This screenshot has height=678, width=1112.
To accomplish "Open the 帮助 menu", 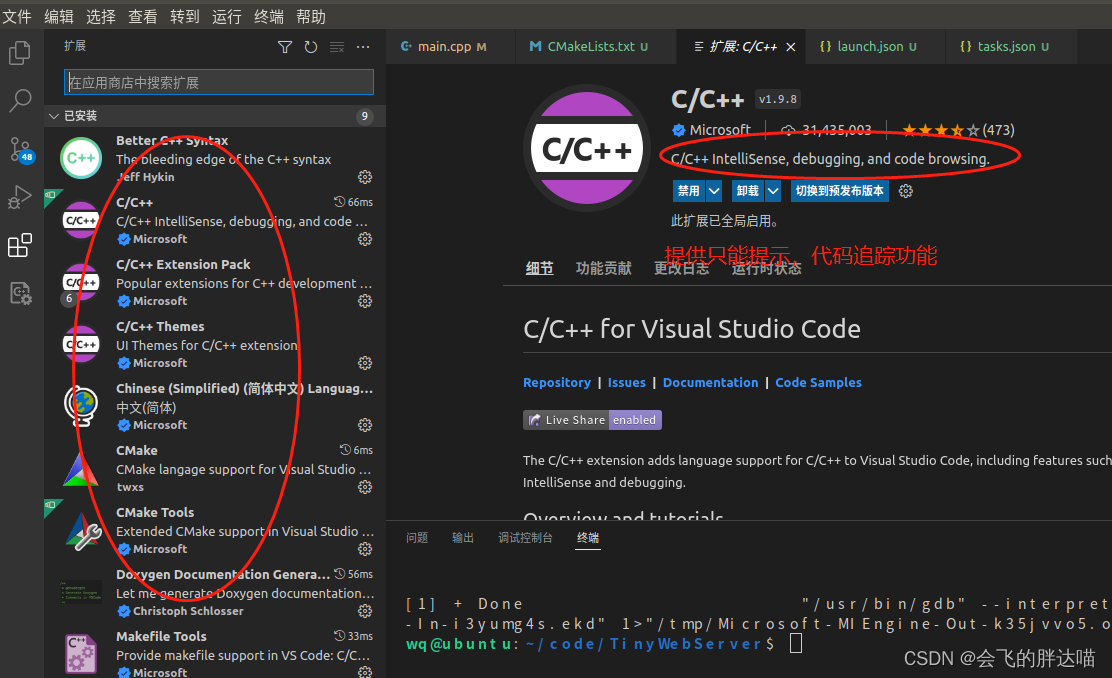I will point(311,16).
